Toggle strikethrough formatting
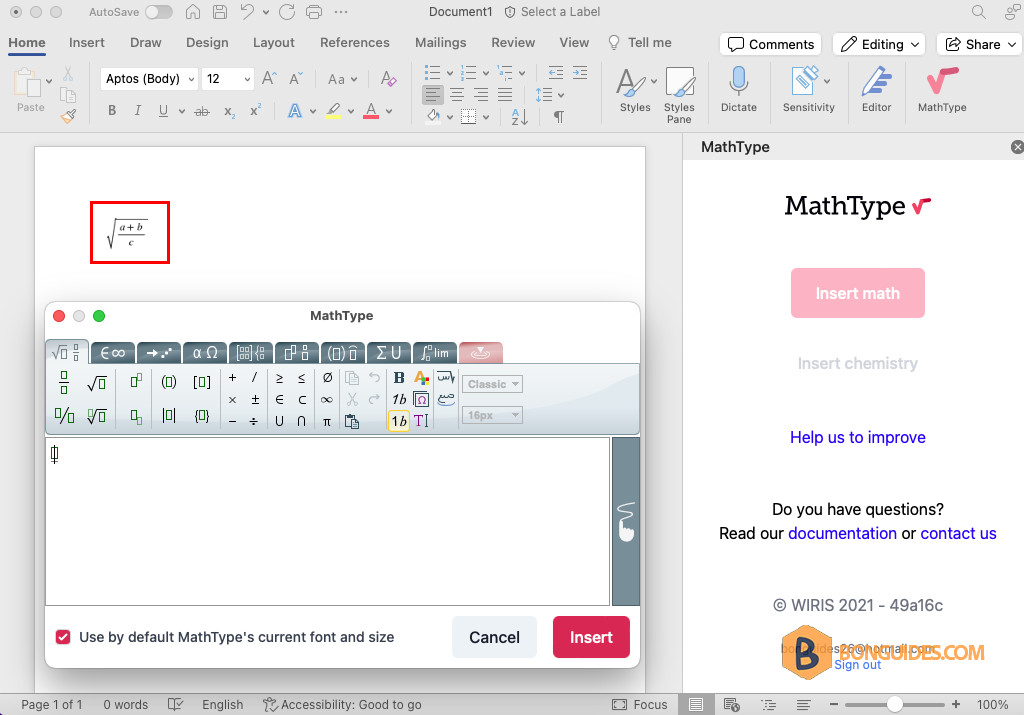Screen dimensions: 1024x715 click(x=202, y=112)
